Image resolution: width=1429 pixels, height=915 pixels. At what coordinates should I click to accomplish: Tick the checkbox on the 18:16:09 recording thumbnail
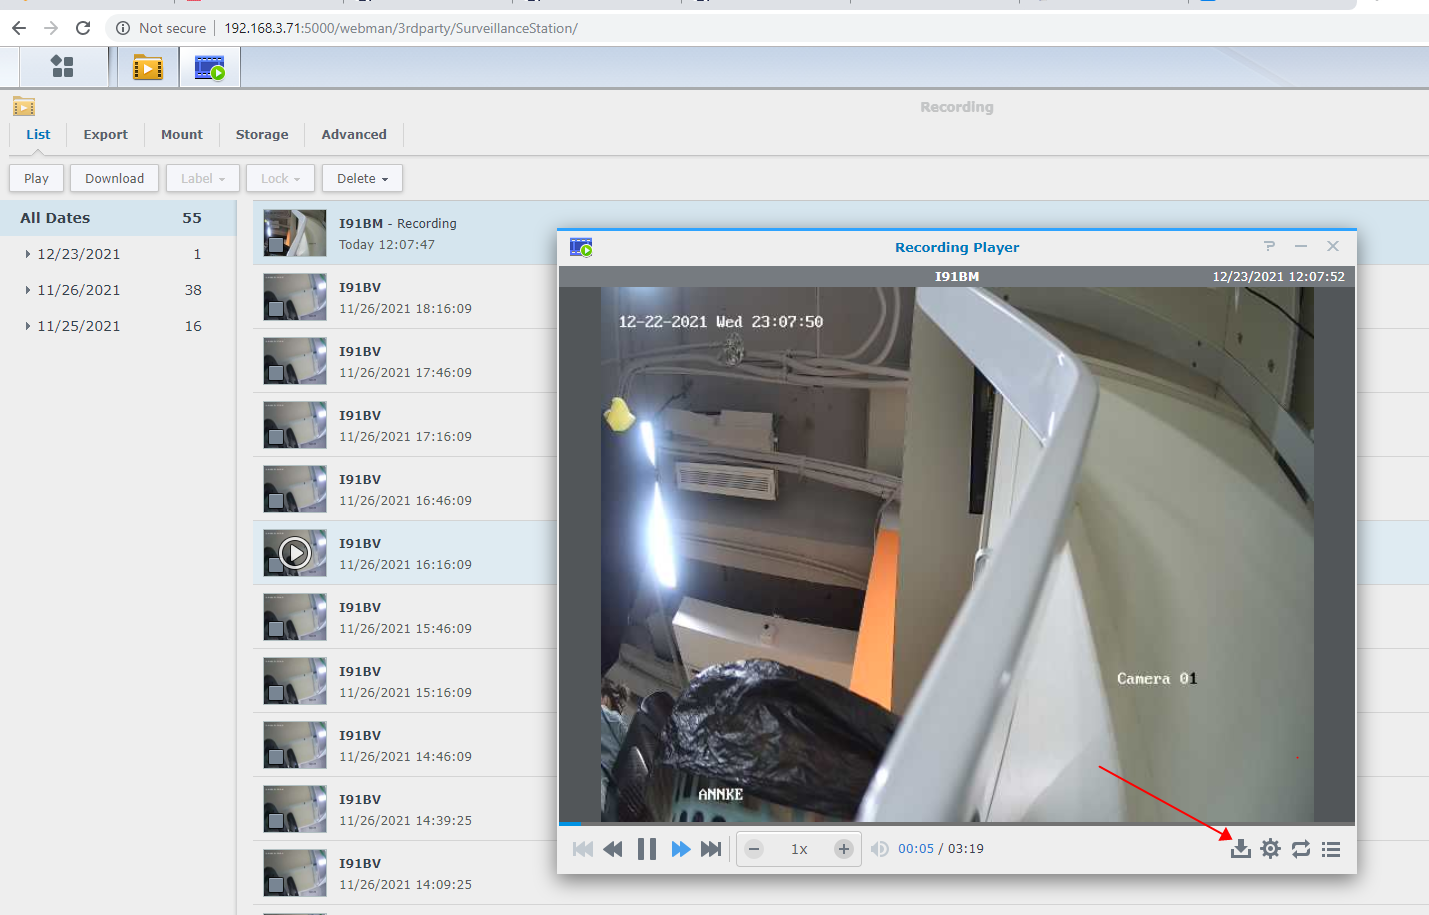[x=275, y=309]
